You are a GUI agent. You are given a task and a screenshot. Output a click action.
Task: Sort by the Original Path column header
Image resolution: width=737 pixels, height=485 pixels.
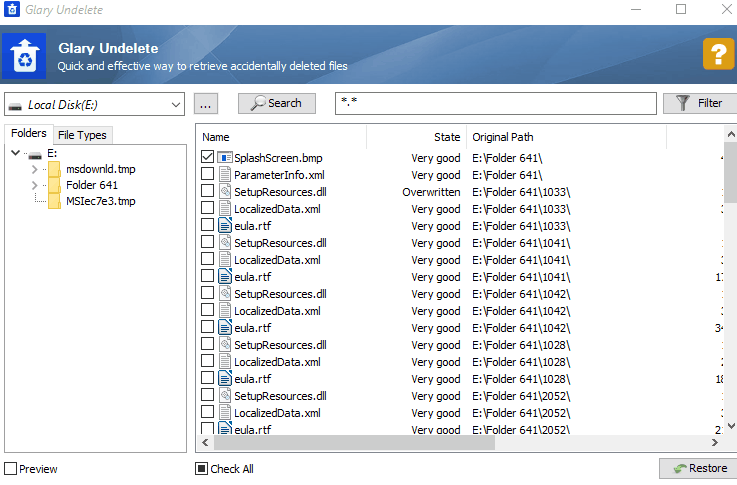pos(566,137)
